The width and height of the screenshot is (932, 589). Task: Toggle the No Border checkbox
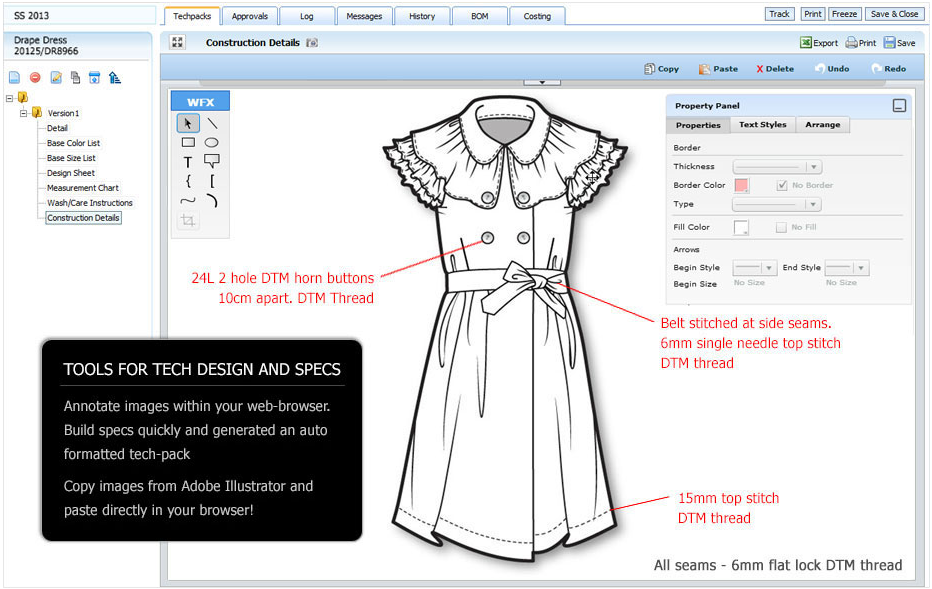pos(782,185)
